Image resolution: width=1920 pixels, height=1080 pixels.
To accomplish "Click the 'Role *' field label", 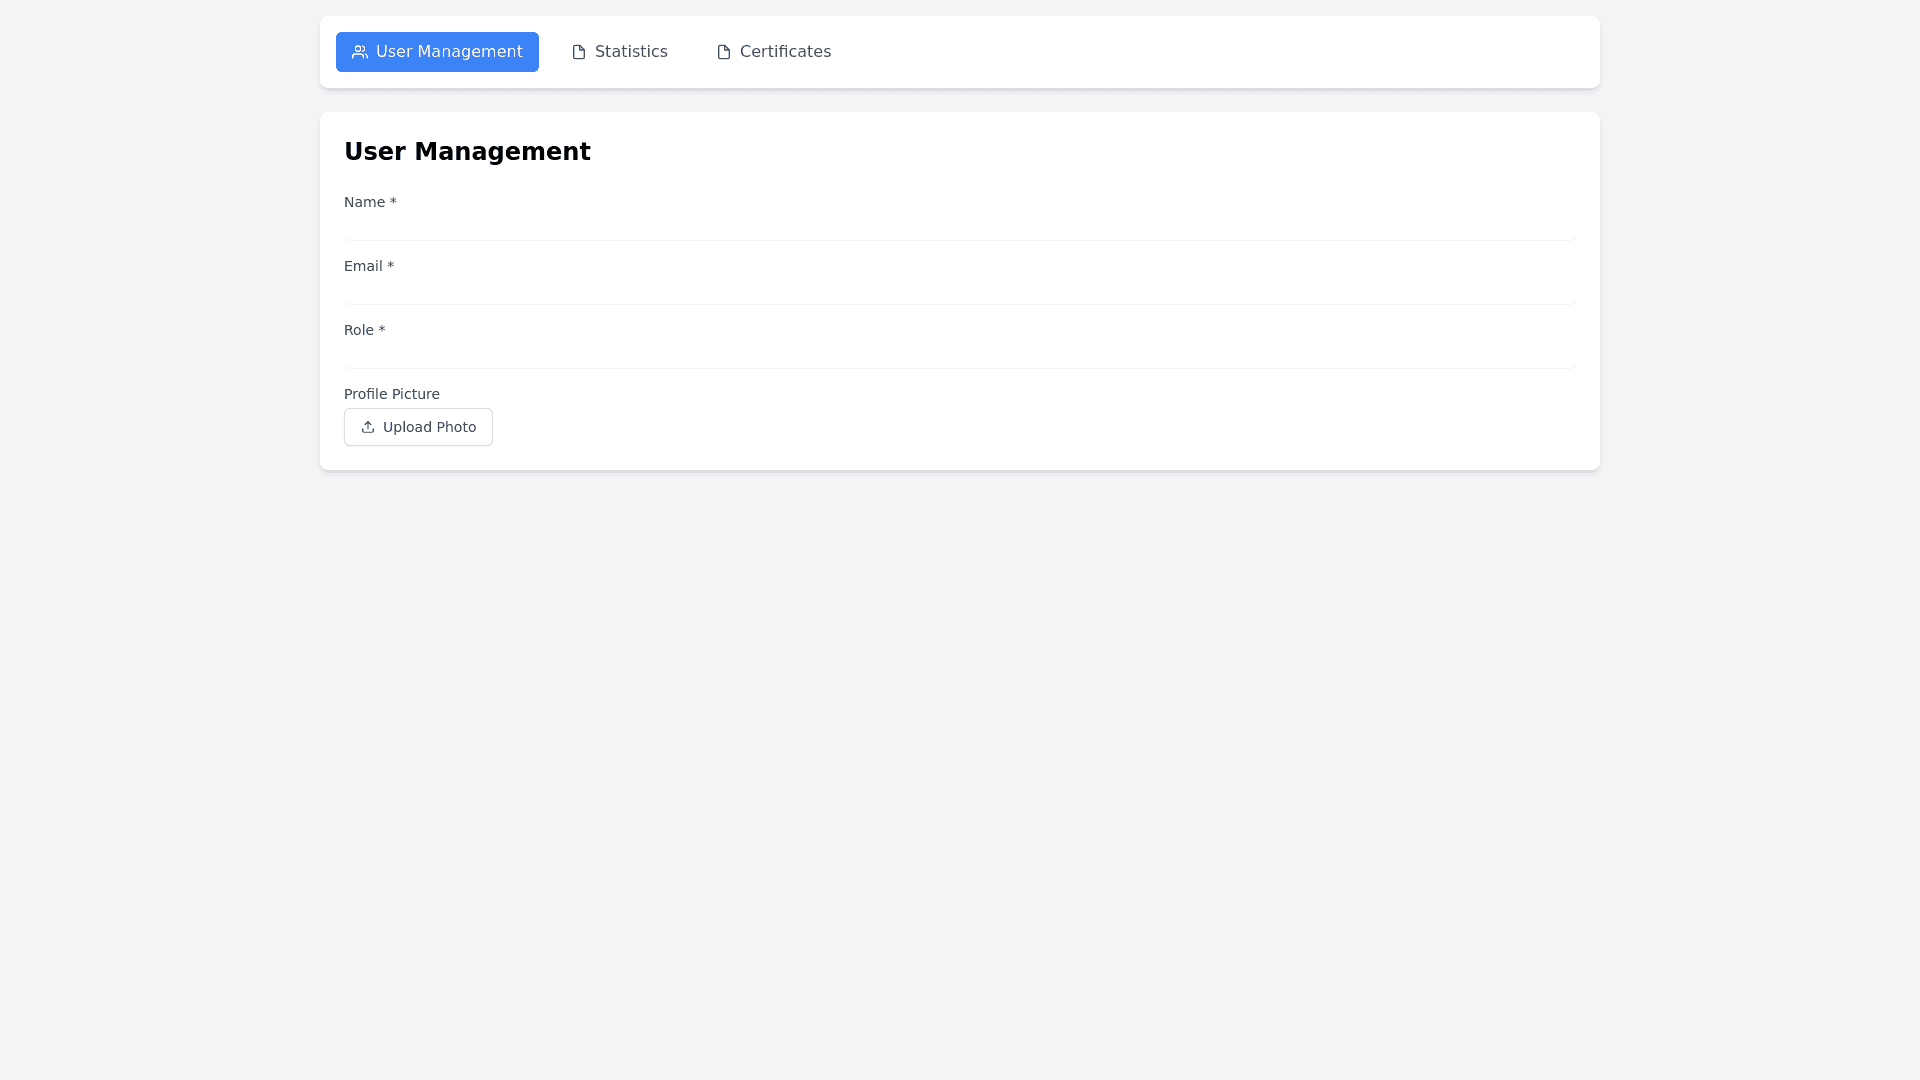I will click(364, 330).
